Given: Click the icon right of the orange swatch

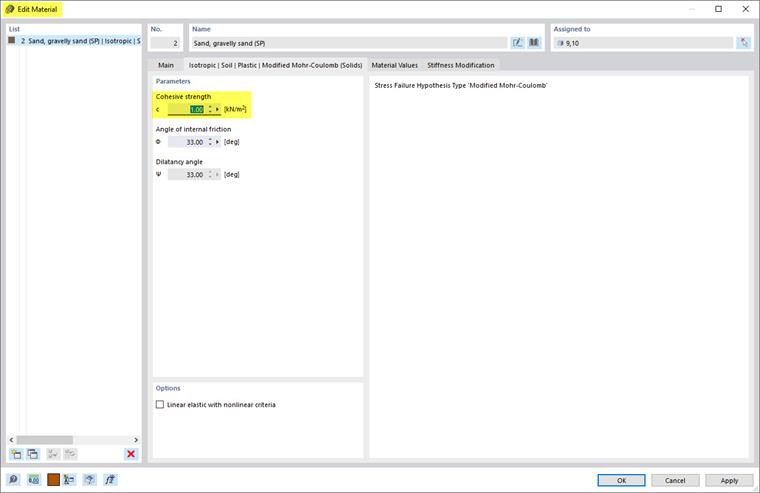Looking at the screenshot, I should (x=69, y=480).
